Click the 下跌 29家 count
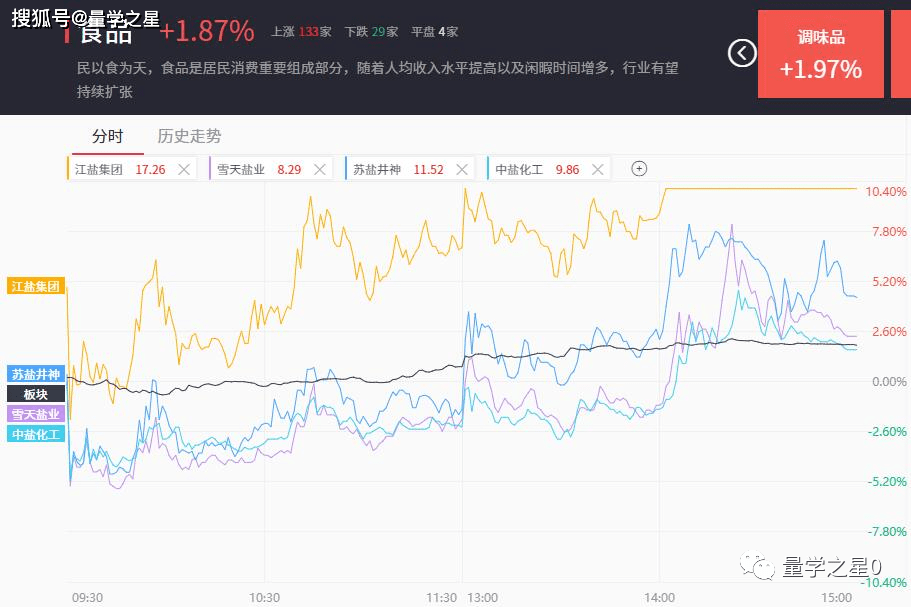Screen dimensions: 911x607 (x=370, y=32)
